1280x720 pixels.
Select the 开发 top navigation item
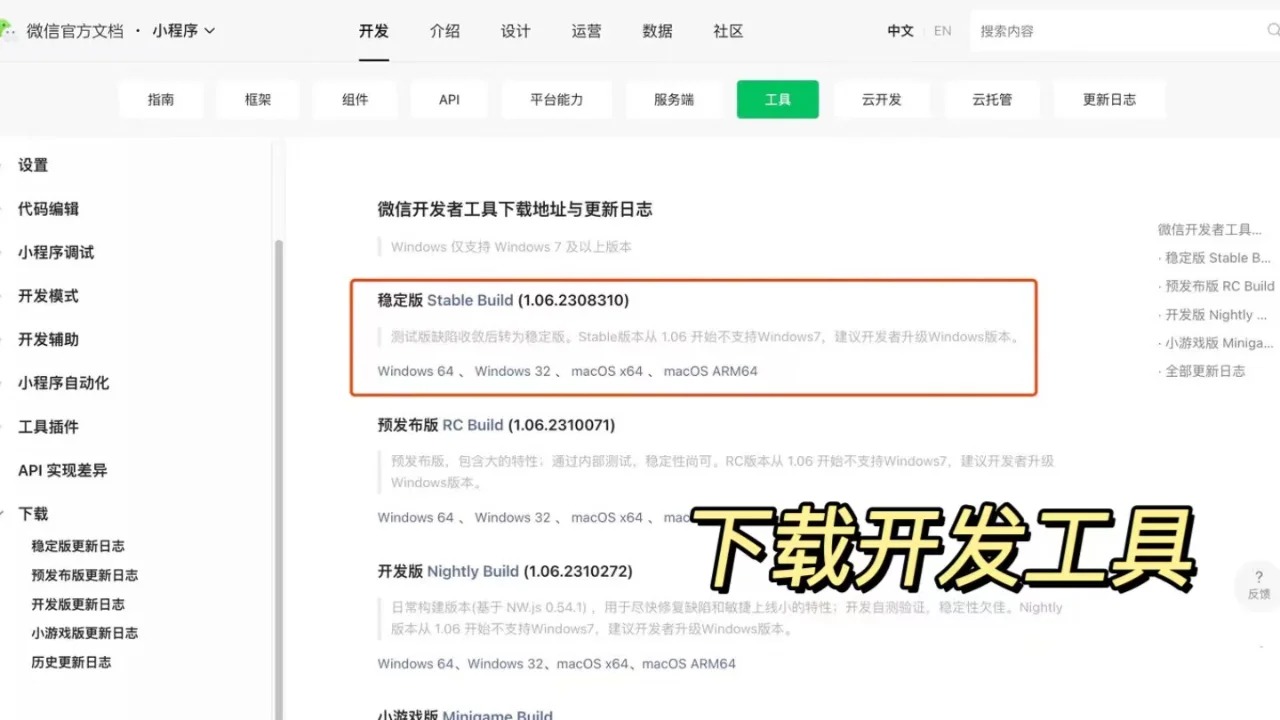pyautogui.click(x=374, y=31)
